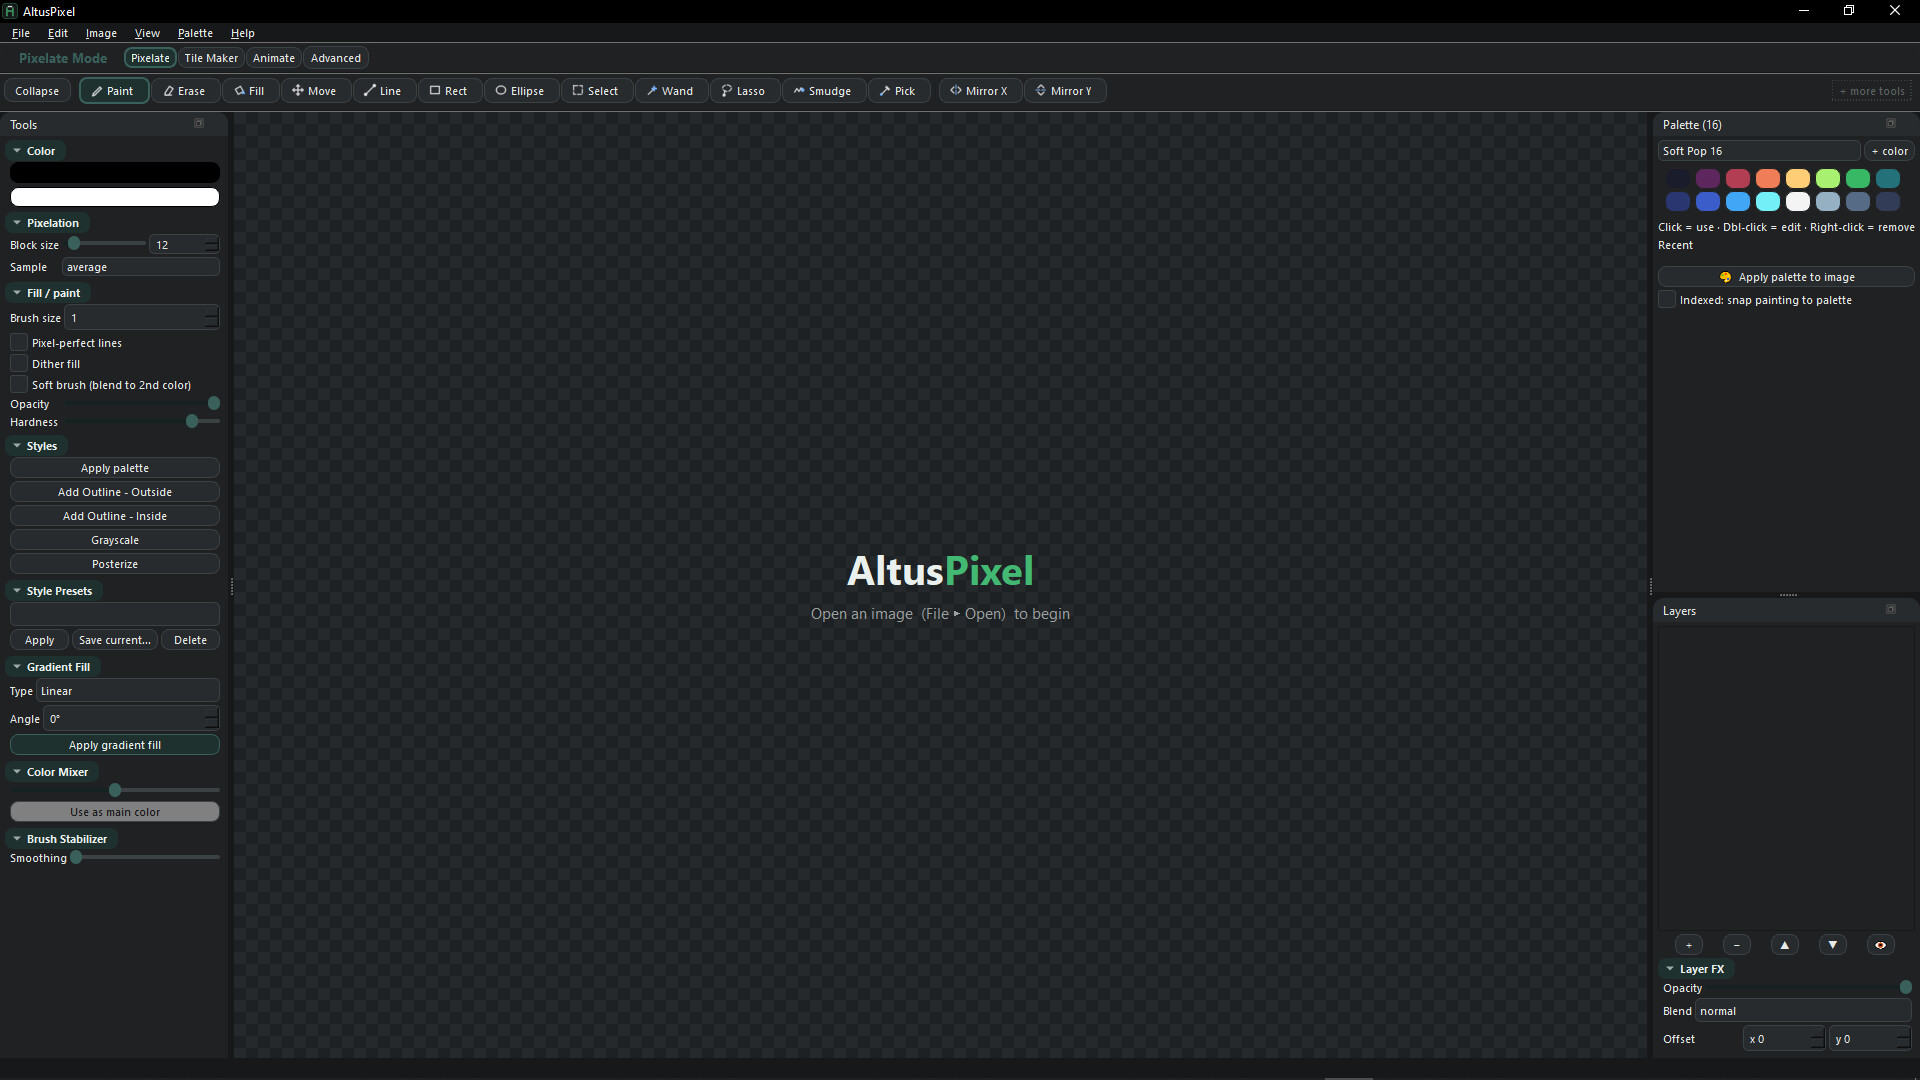
Task: Click the black primary color bar
Action: tap(115, 173)
